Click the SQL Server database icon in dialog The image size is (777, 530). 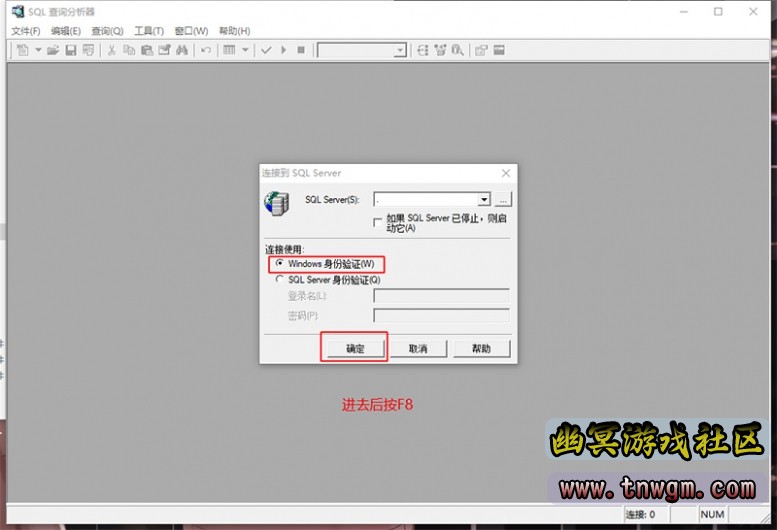click(x=277, y=203)
